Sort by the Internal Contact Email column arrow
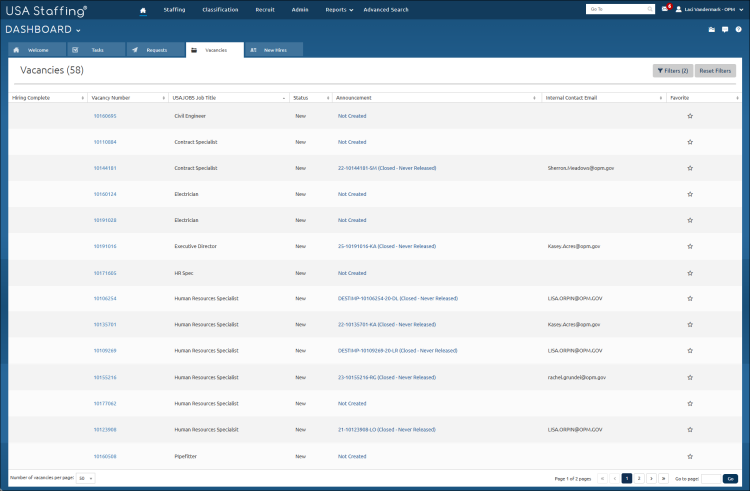 [x=661, y=98]
